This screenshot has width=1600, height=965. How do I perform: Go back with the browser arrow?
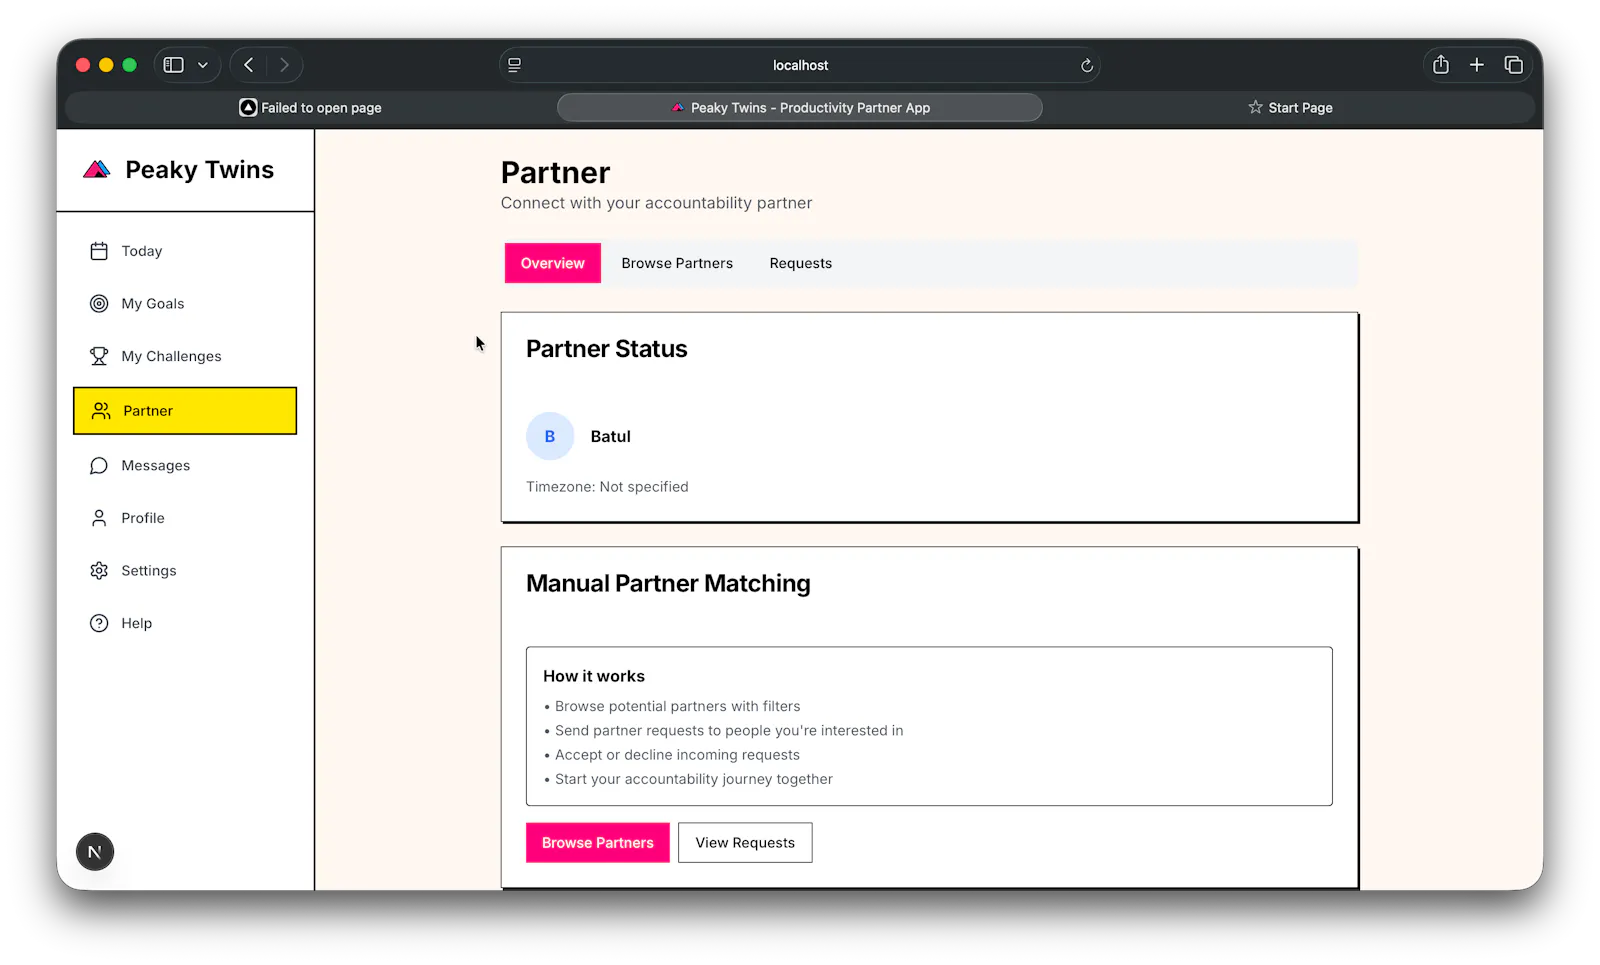click(x=249, y=65)
